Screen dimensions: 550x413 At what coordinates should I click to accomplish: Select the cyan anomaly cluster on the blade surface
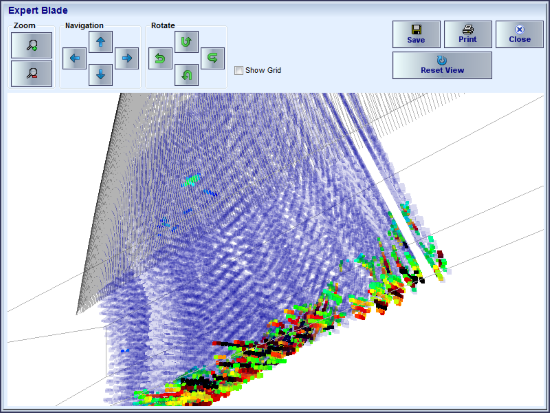coord(191,180)
